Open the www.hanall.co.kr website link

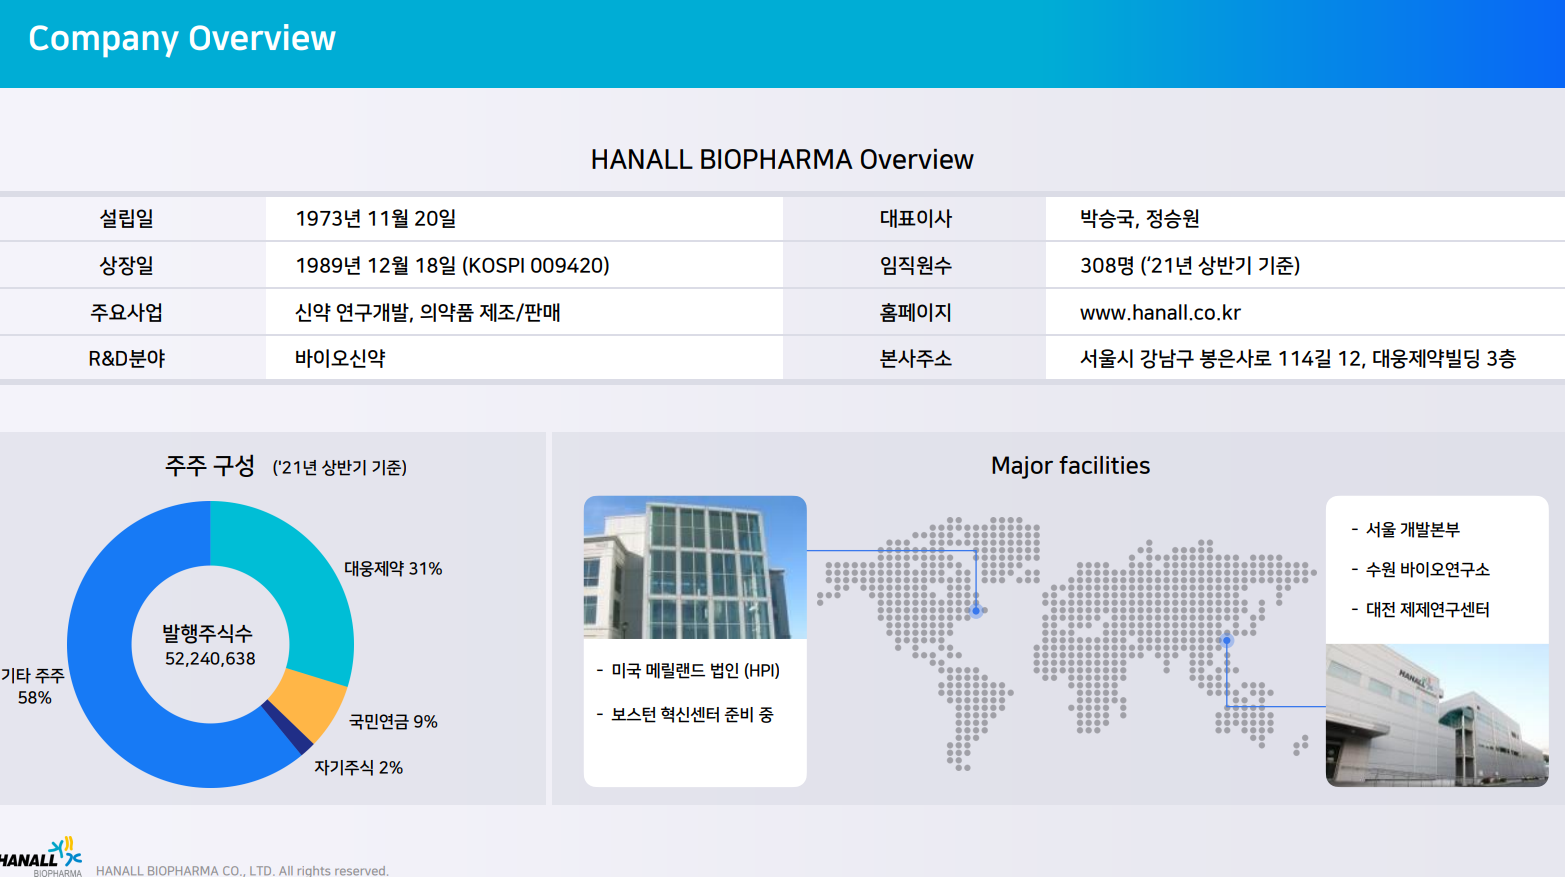tap(1160, 312)
